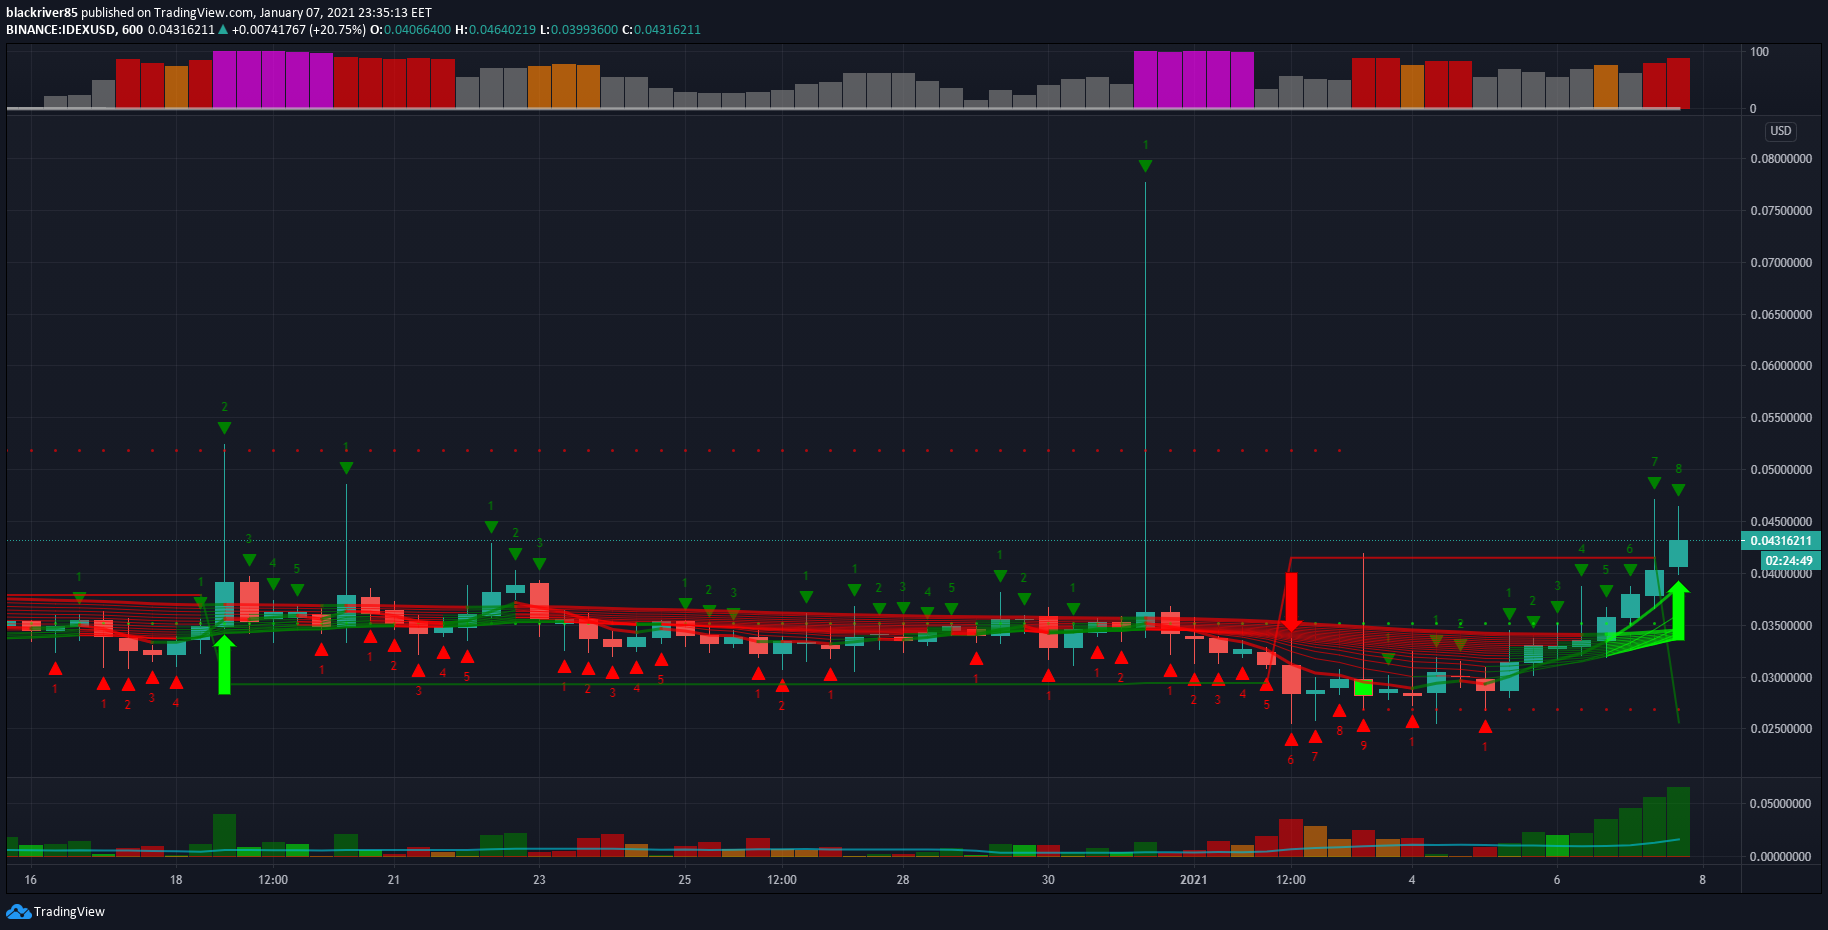Click the close value C:0.04316211 in header
Screen dimensions: 1828x930
(x=661, y=30)
